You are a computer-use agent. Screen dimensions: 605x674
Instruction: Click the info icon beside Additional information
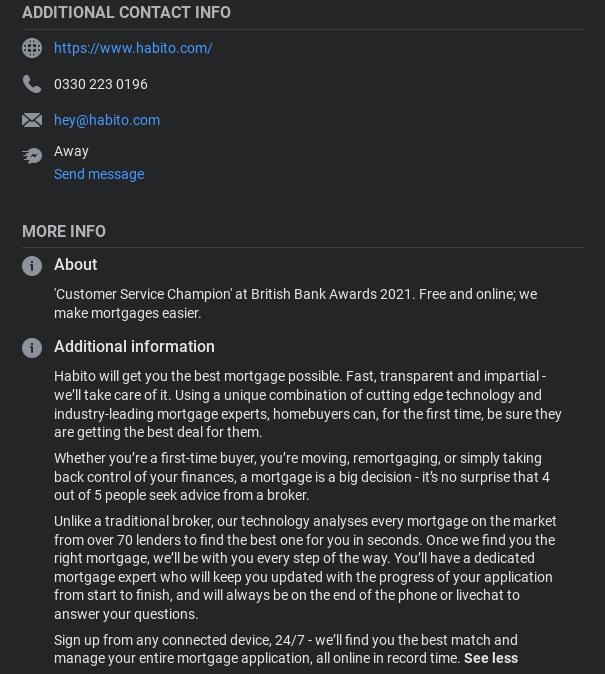(x=32, y=348)
